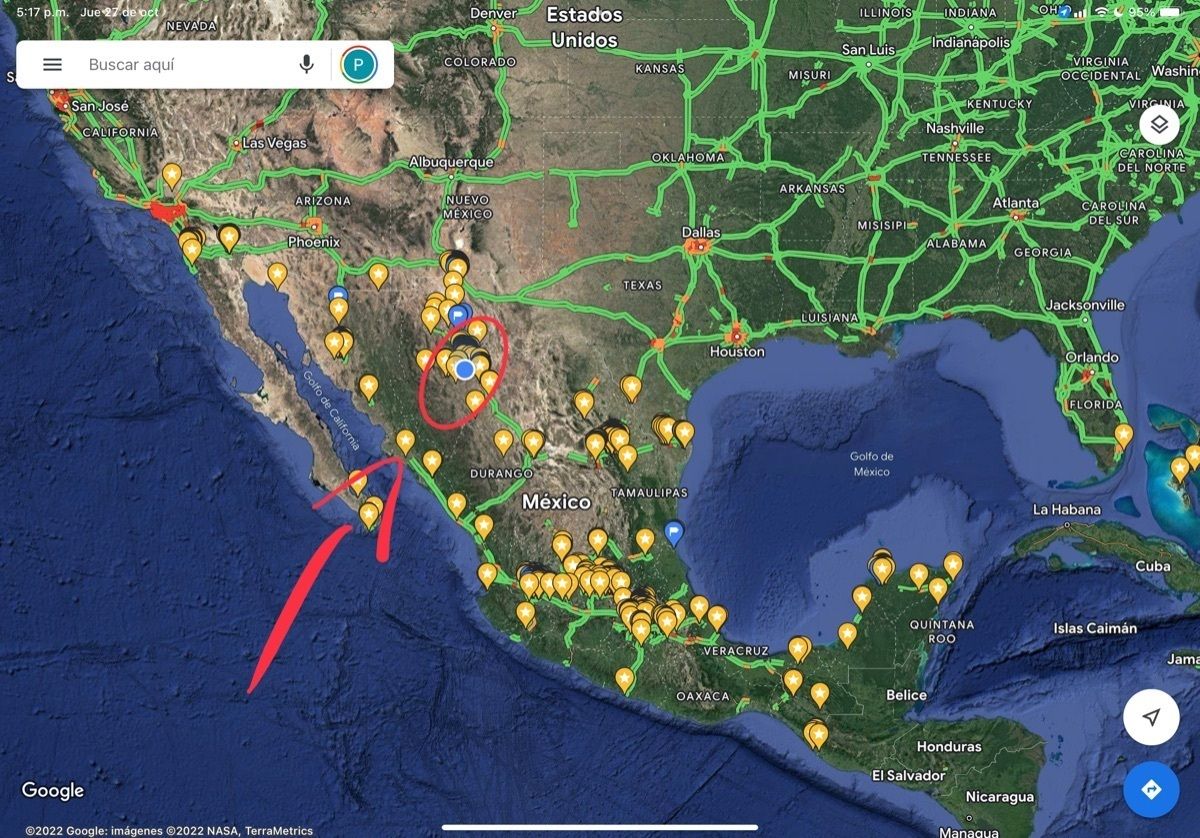This screenshot has height=838, width=1200.
Task: Select the La Habana city label
Action: [x=1066, y=509]
